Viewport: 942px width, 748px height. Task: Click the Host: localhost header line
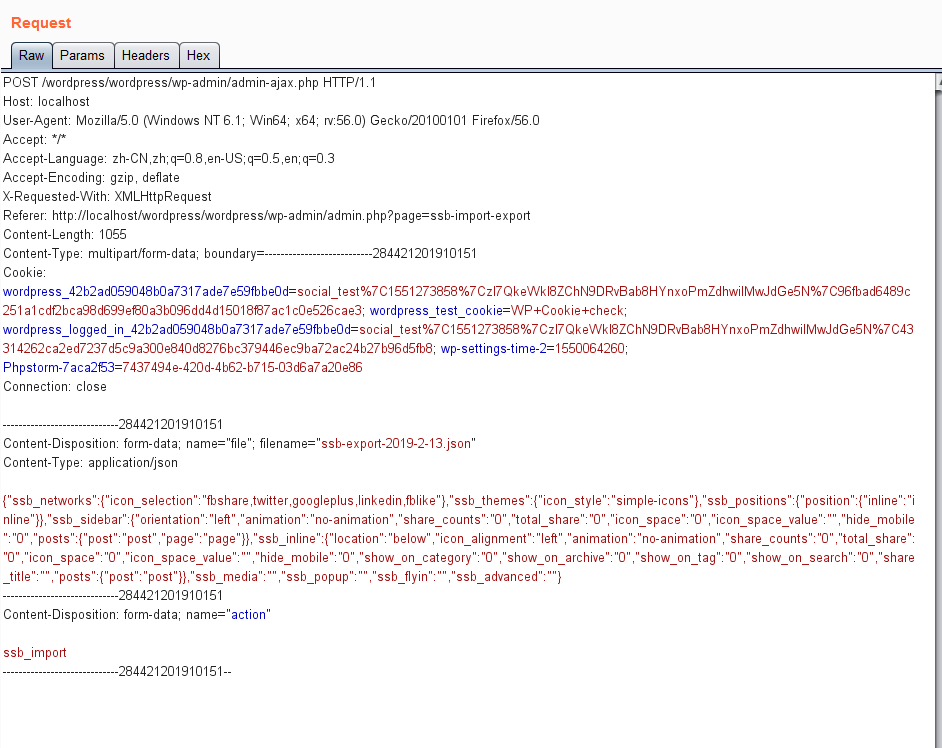(46, 102)
